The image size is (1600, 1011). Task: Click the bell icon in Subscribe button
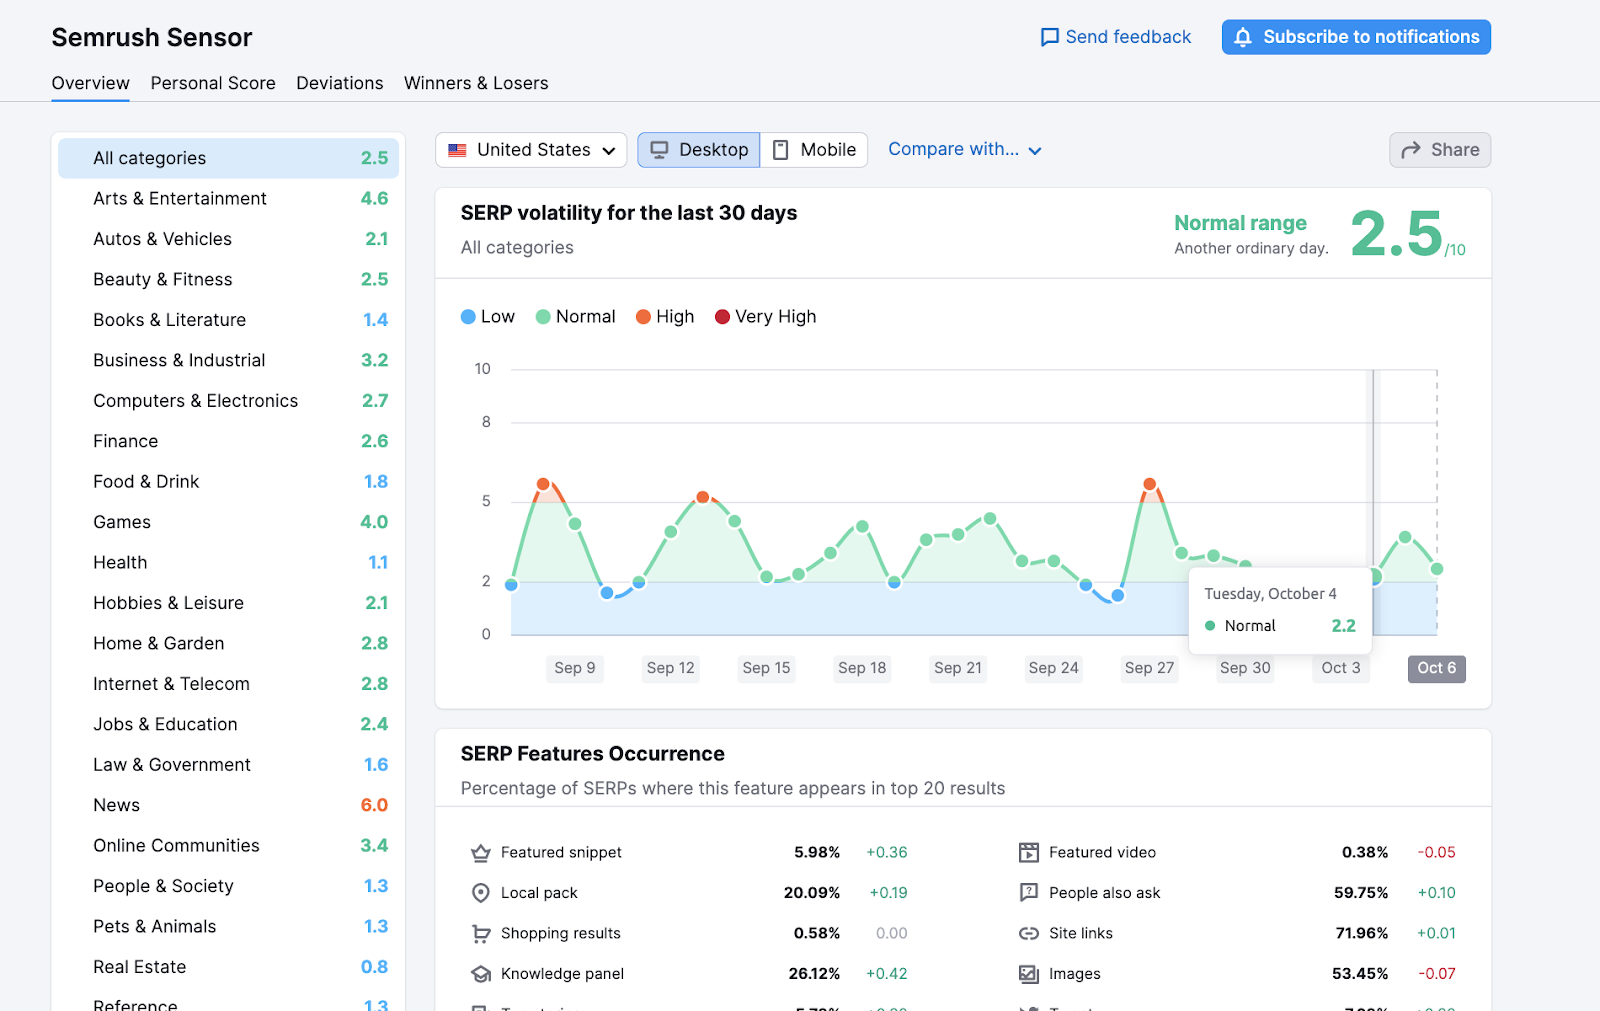coord(1243,37)
